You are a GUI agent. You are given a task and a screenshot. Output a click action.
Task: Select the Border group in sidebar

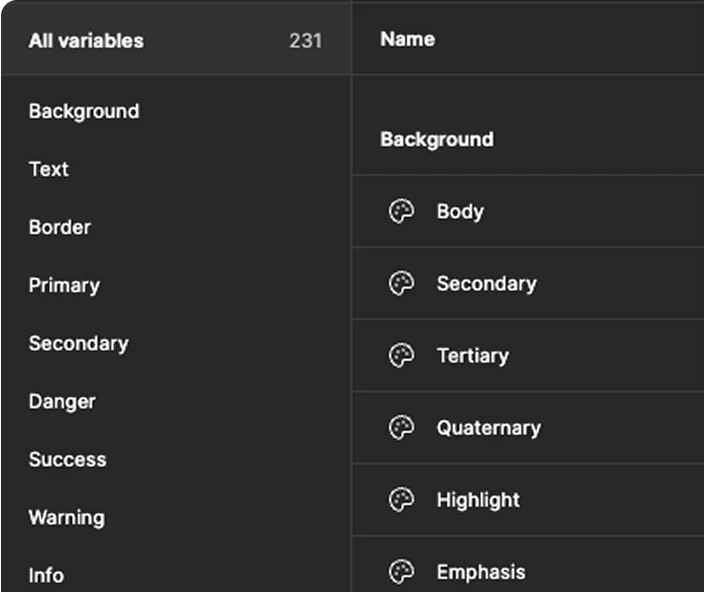tap(60, 227)
